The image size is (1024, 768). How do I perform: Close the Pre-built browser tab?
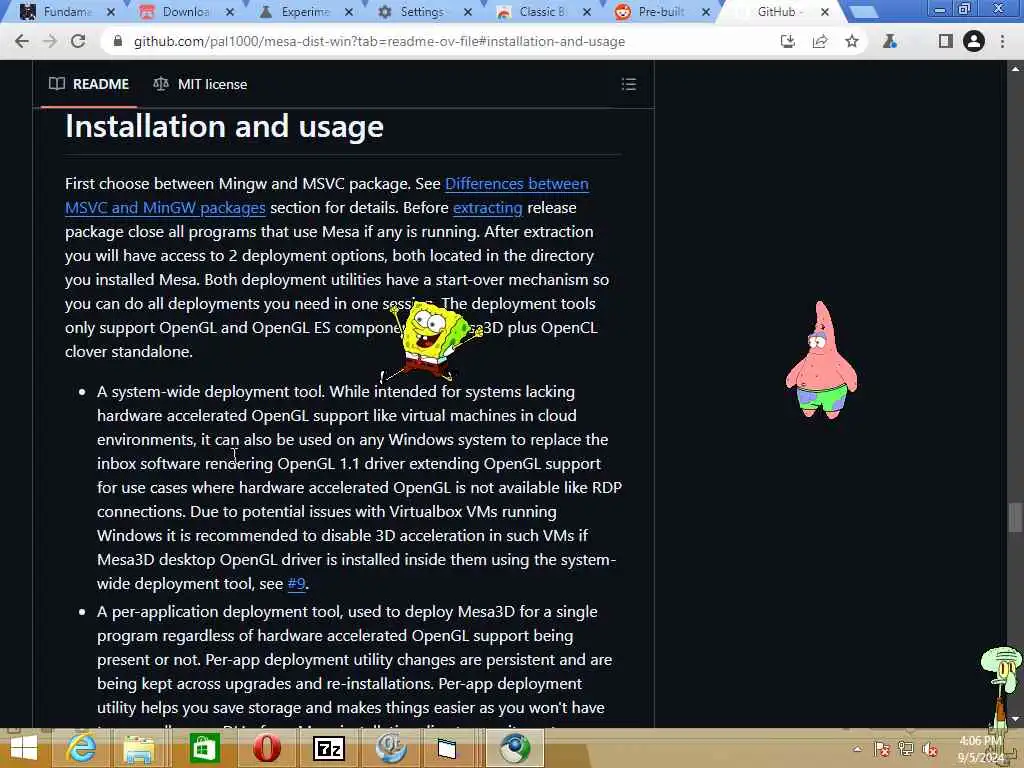(x=706, y=12)
